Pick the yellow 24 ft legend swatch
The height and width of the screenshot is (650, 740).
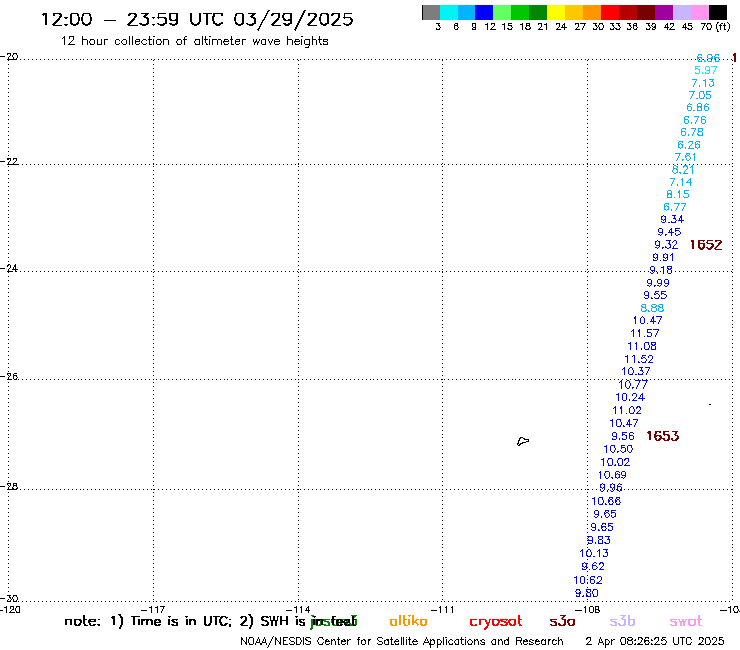click(556, 12)
